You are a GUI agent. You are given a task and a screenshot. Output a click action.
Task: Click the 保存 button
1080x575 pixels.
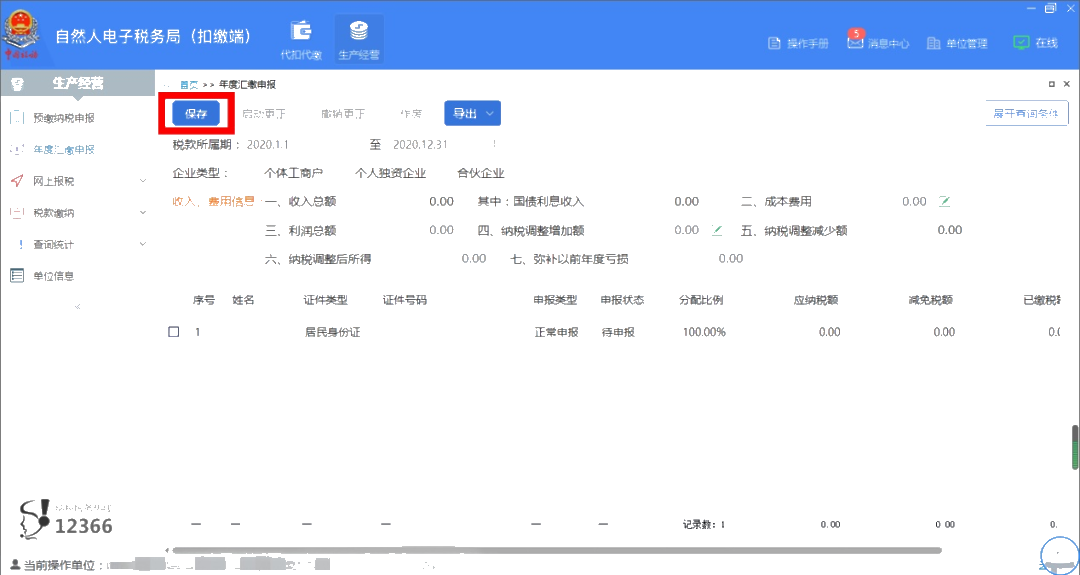196,114
